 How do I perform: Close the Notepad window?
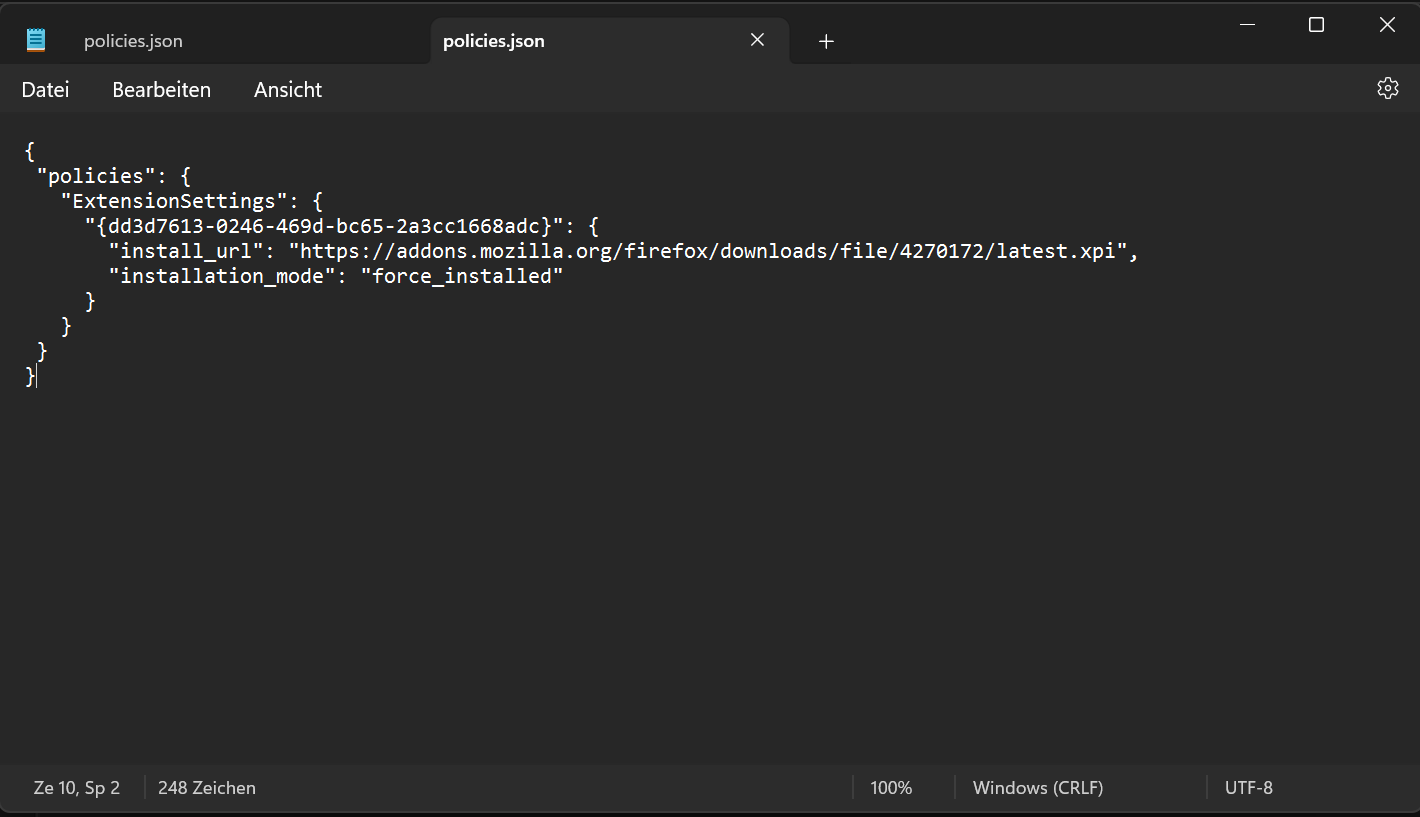tap(1387, 25)
